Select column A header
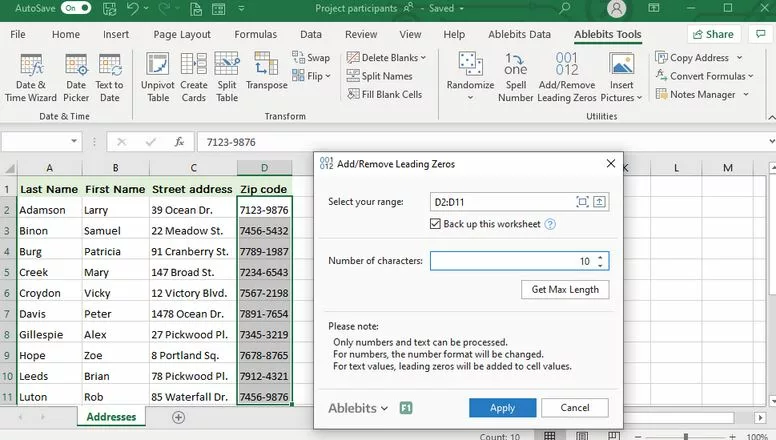The height and width of the screenshot is (440, 776). 49,168
